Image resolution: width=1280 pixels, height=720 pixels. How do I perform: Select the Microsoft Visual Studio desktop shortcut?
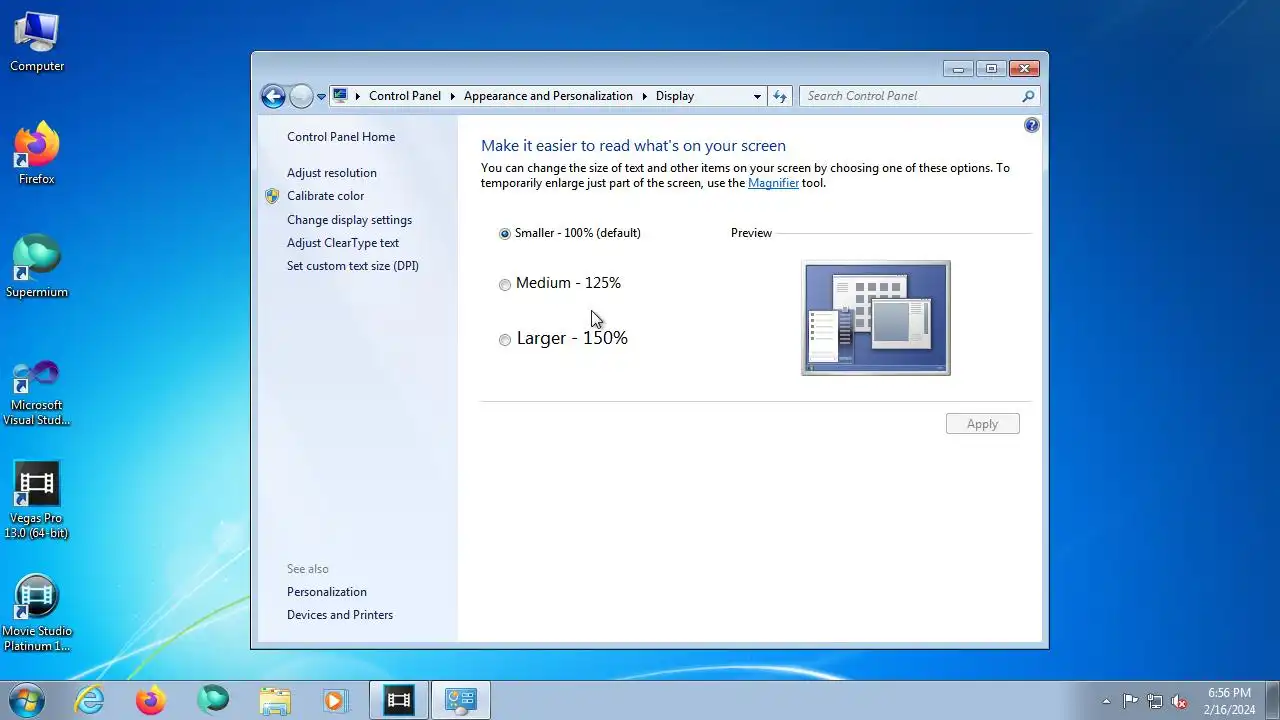pyautogui.click(x=37, y=393)
